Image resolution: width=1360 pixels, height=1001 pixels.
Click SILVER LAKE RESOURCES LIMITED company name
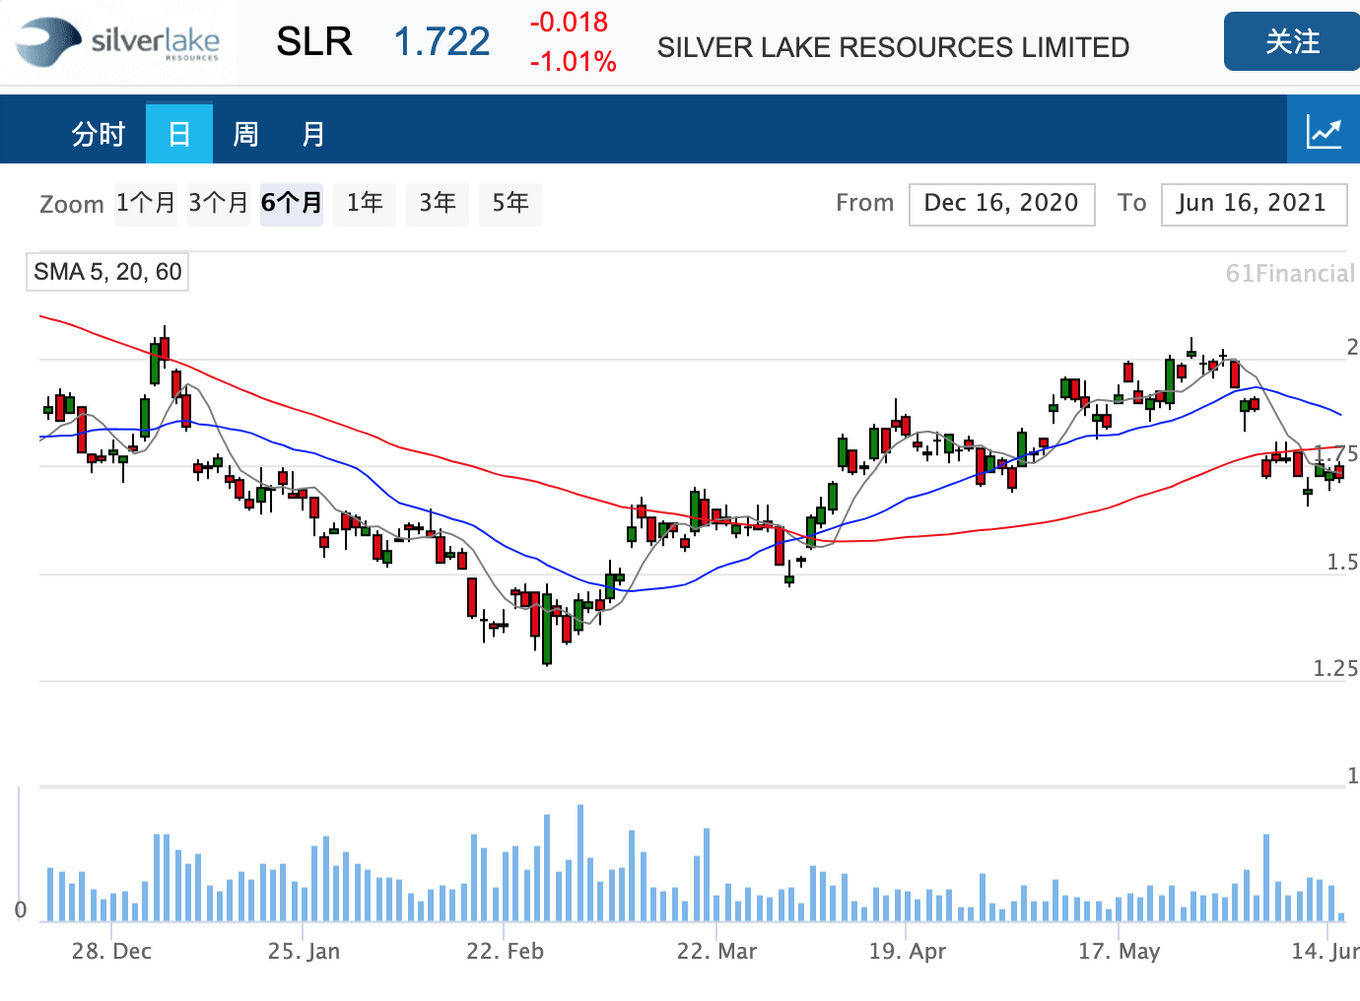click(893, 47)
